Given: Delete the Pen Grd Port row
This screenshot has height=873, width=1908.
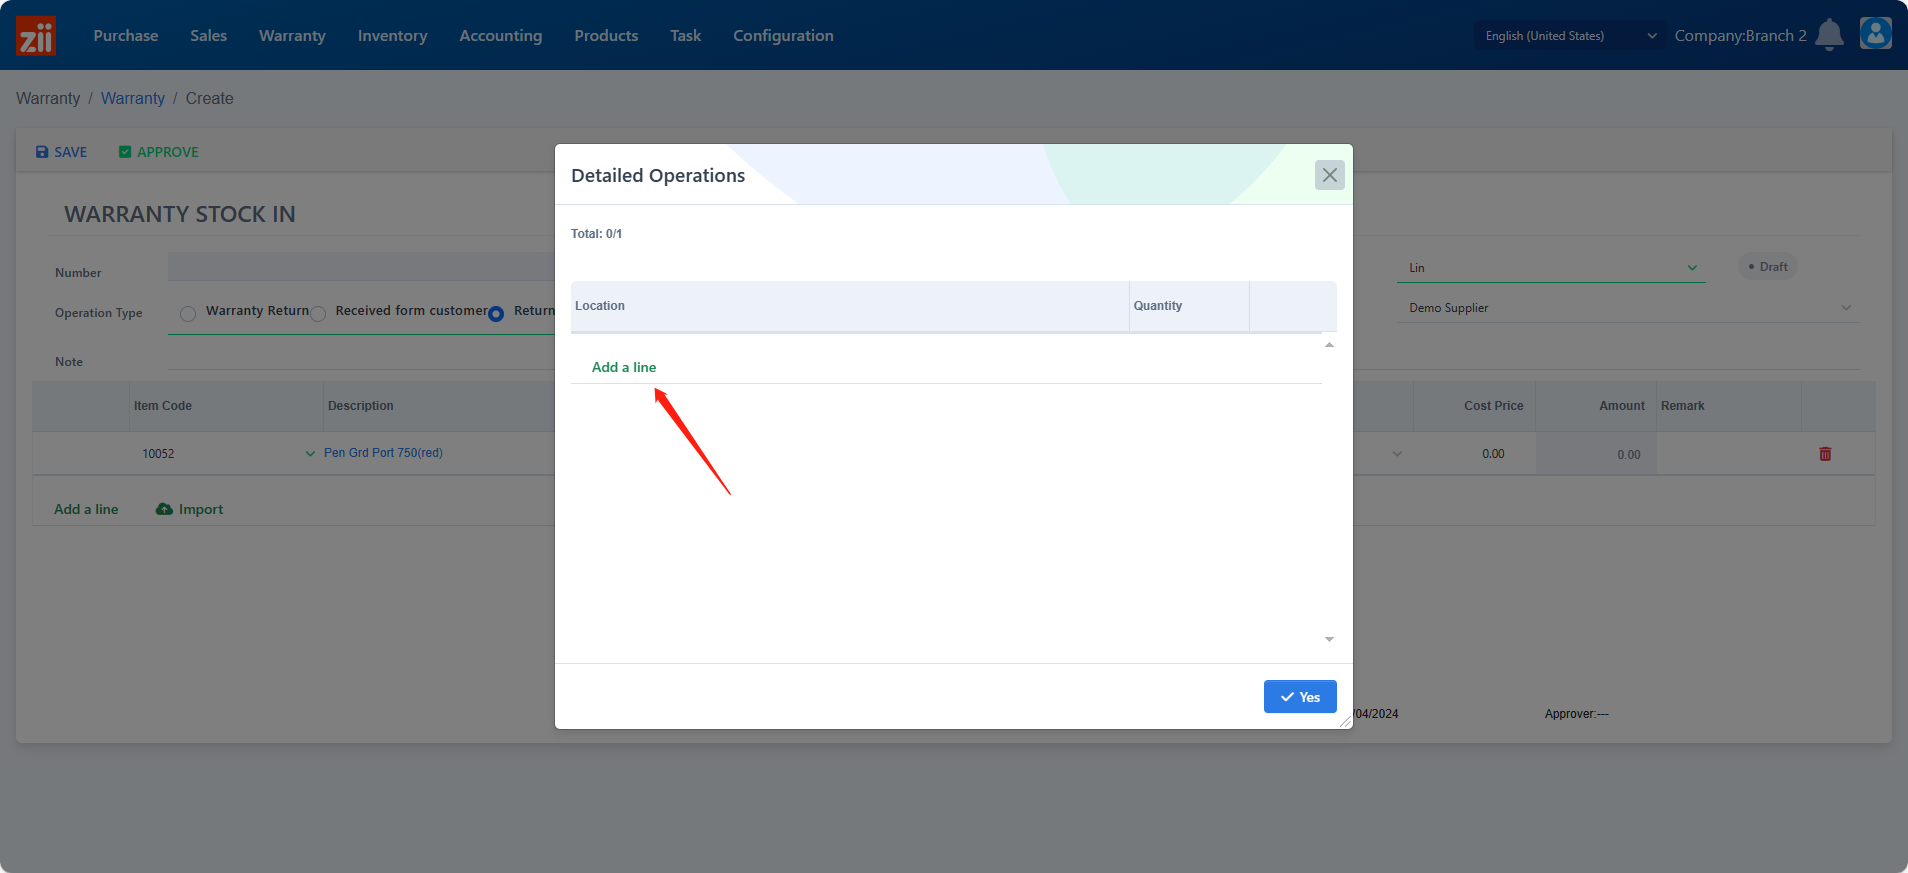Looking at the screenshot, I should (x=1825, y=454).
